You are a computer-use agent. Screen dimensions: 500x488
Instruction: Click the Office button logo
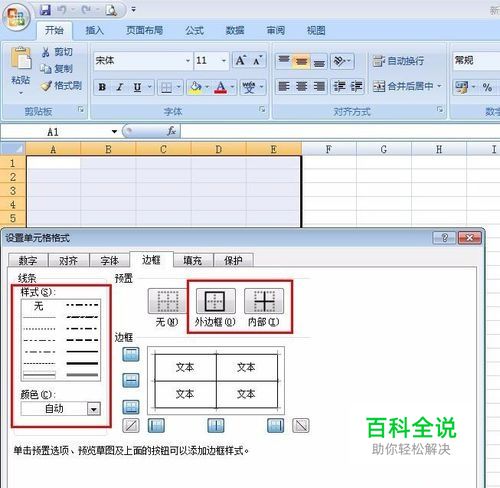click(x=17, y=17)
